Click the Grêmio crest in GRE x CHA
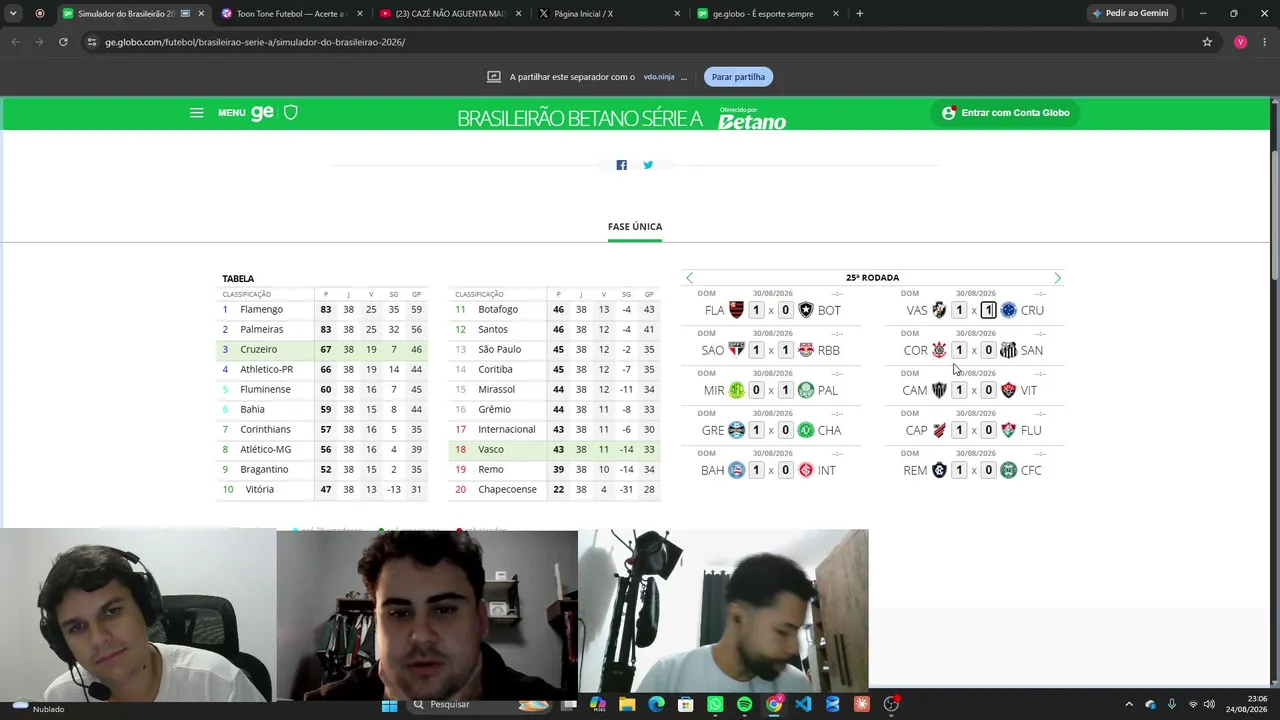The image size is (1280, 720). click(x=736, y=430)
